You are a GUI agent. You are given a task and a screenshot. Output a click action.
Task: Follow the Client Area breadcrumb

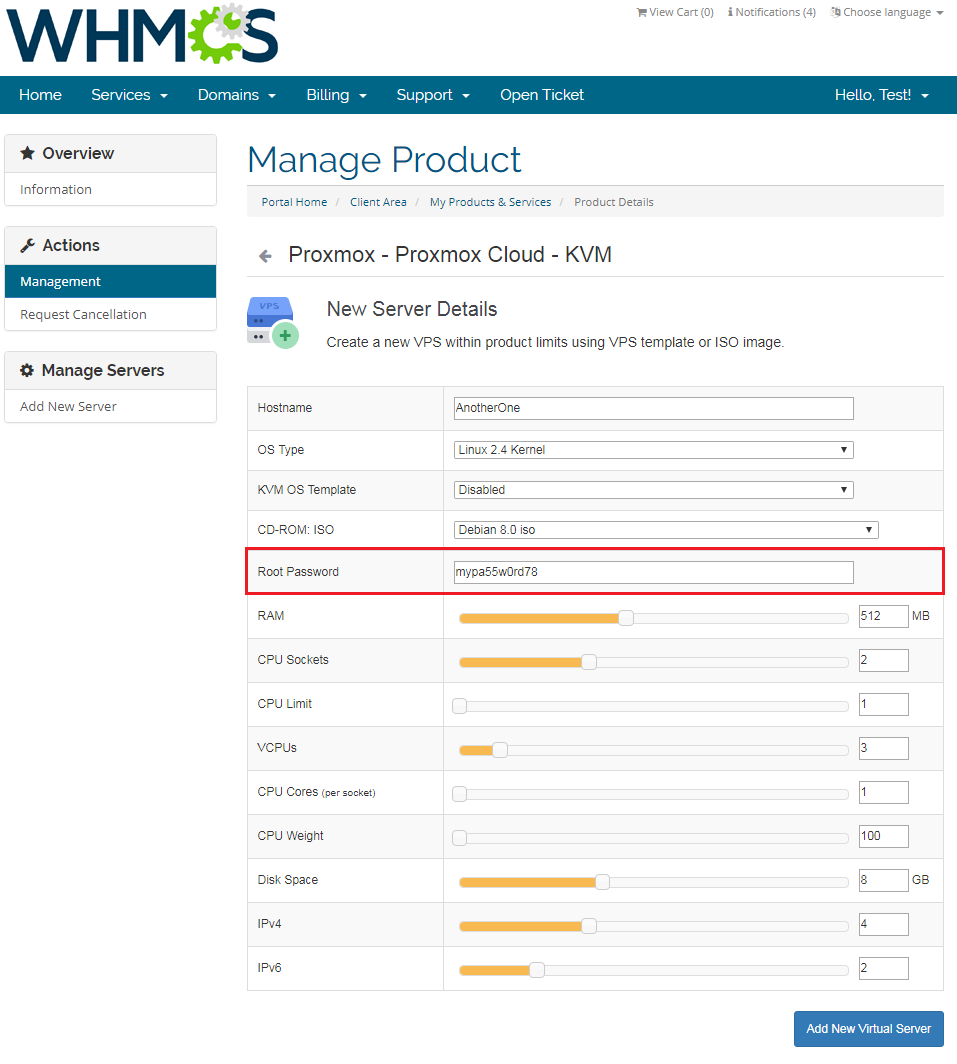pos(378,202)
